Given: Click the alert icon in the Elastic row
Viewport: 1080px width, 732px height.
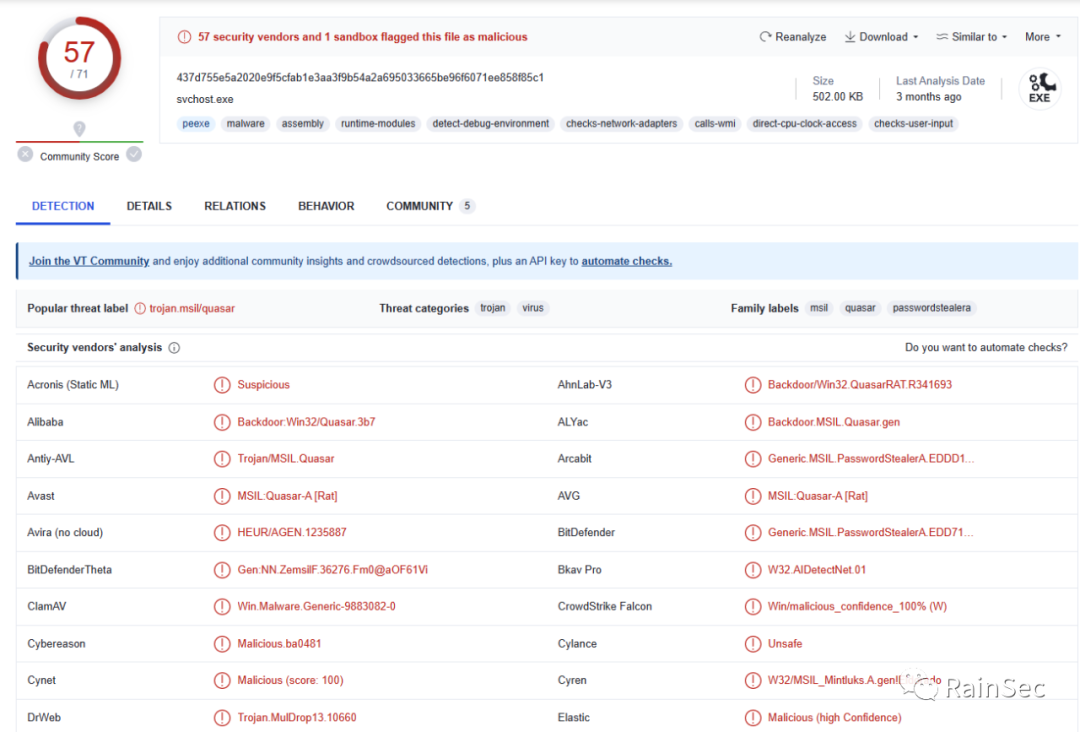Looking at the screenshot, I should (753, 718).
